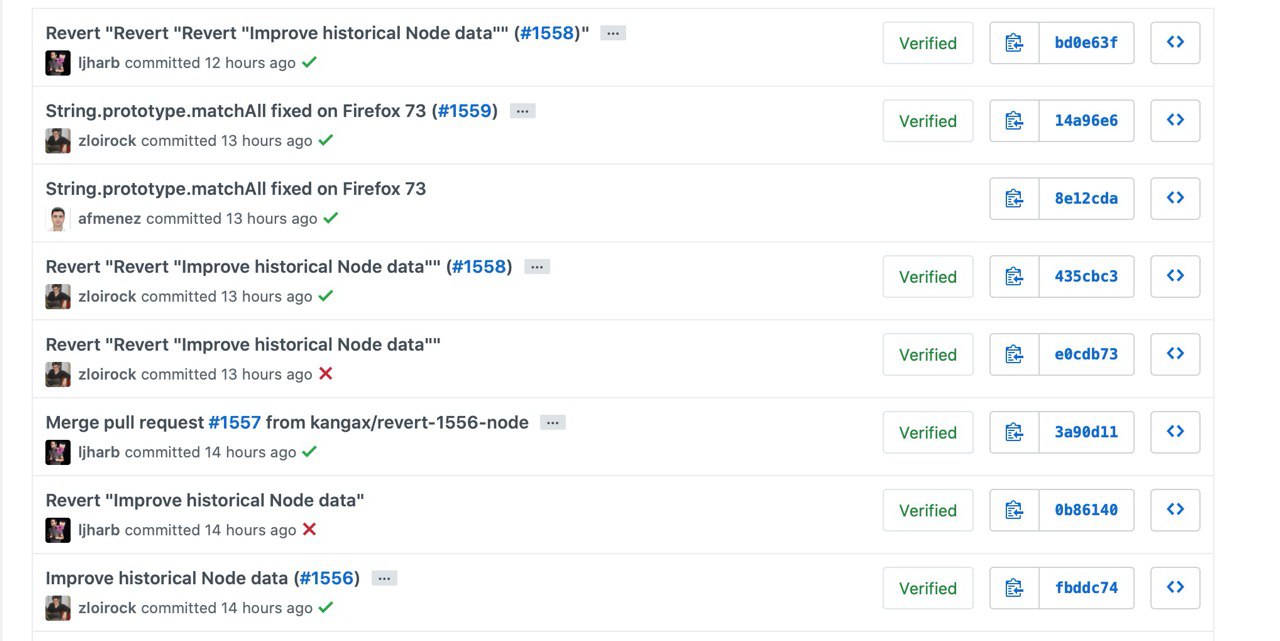The image size is (1280, 641).
Task: Show Verified badge details for 3a90d11
Action: click(x=928, y=432)
